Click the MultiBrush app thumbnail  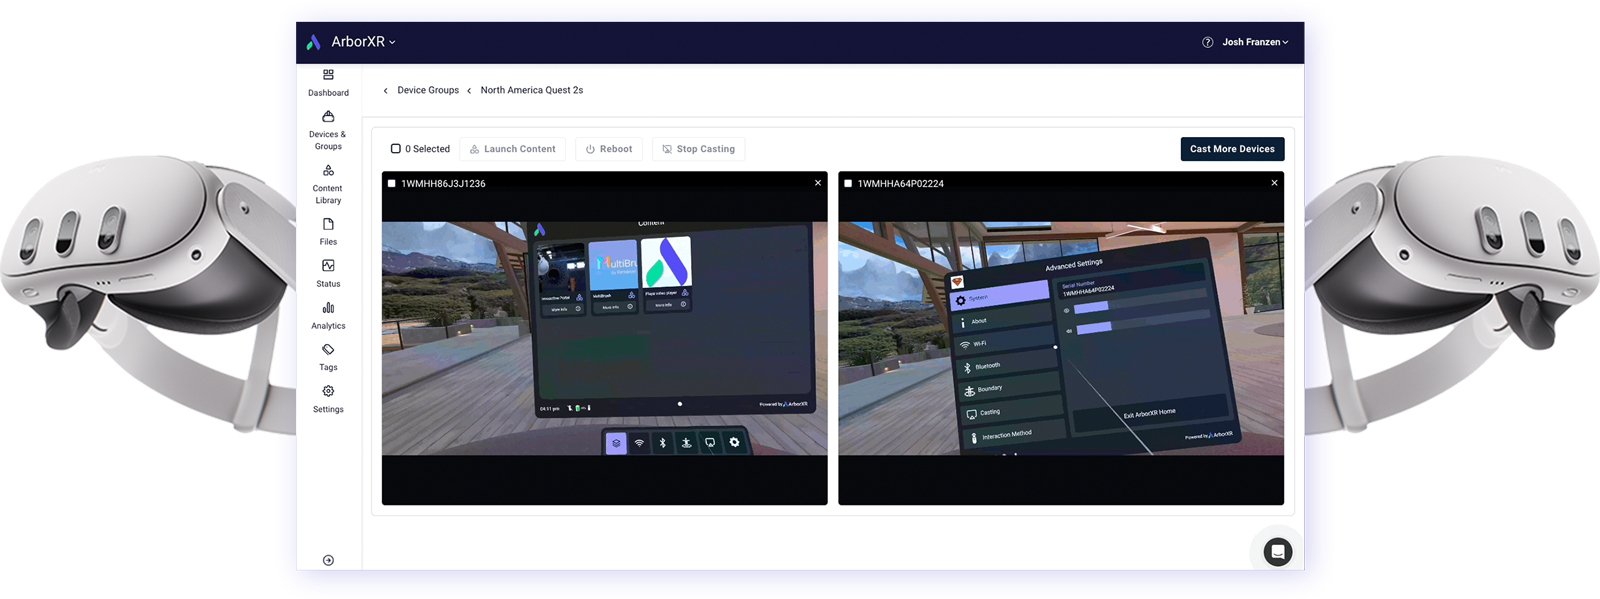pos(613,264)
